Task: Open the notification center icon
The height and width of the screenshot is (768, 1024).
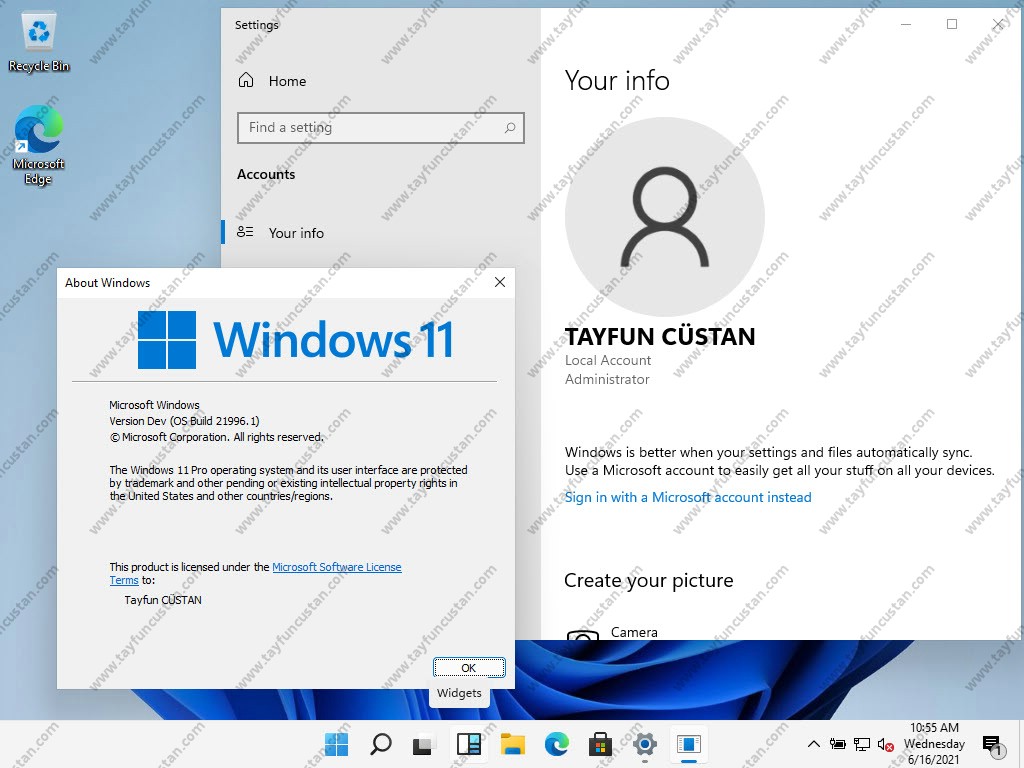Action: point(993,744)
